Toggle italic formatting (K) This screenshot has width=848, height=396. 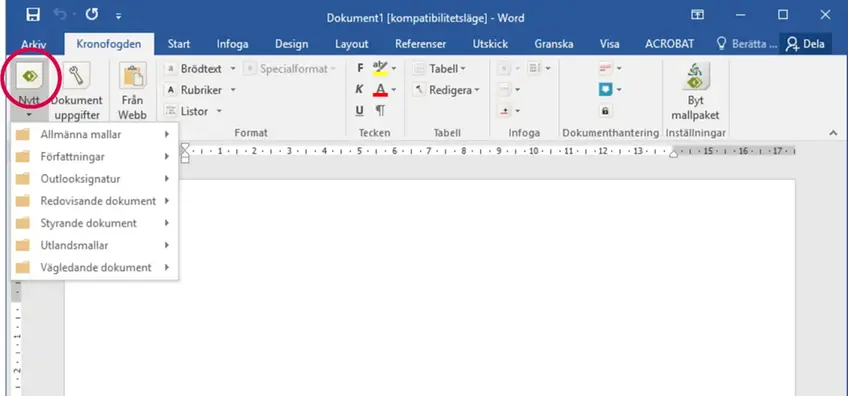[360, 90]
